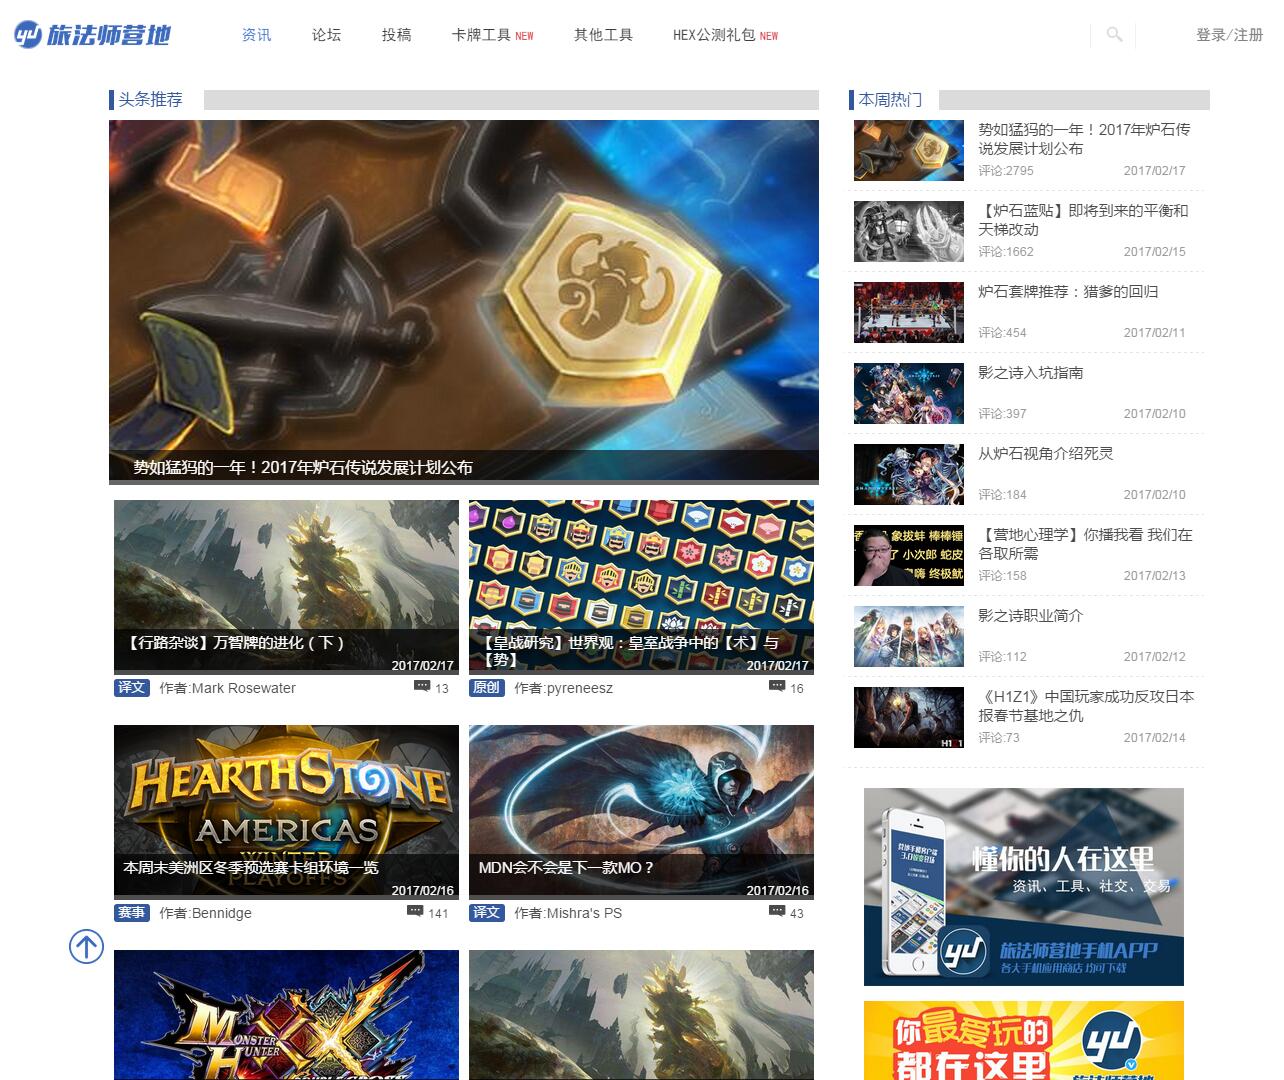Click author Mishra's PS

click(x=584, y=913)
